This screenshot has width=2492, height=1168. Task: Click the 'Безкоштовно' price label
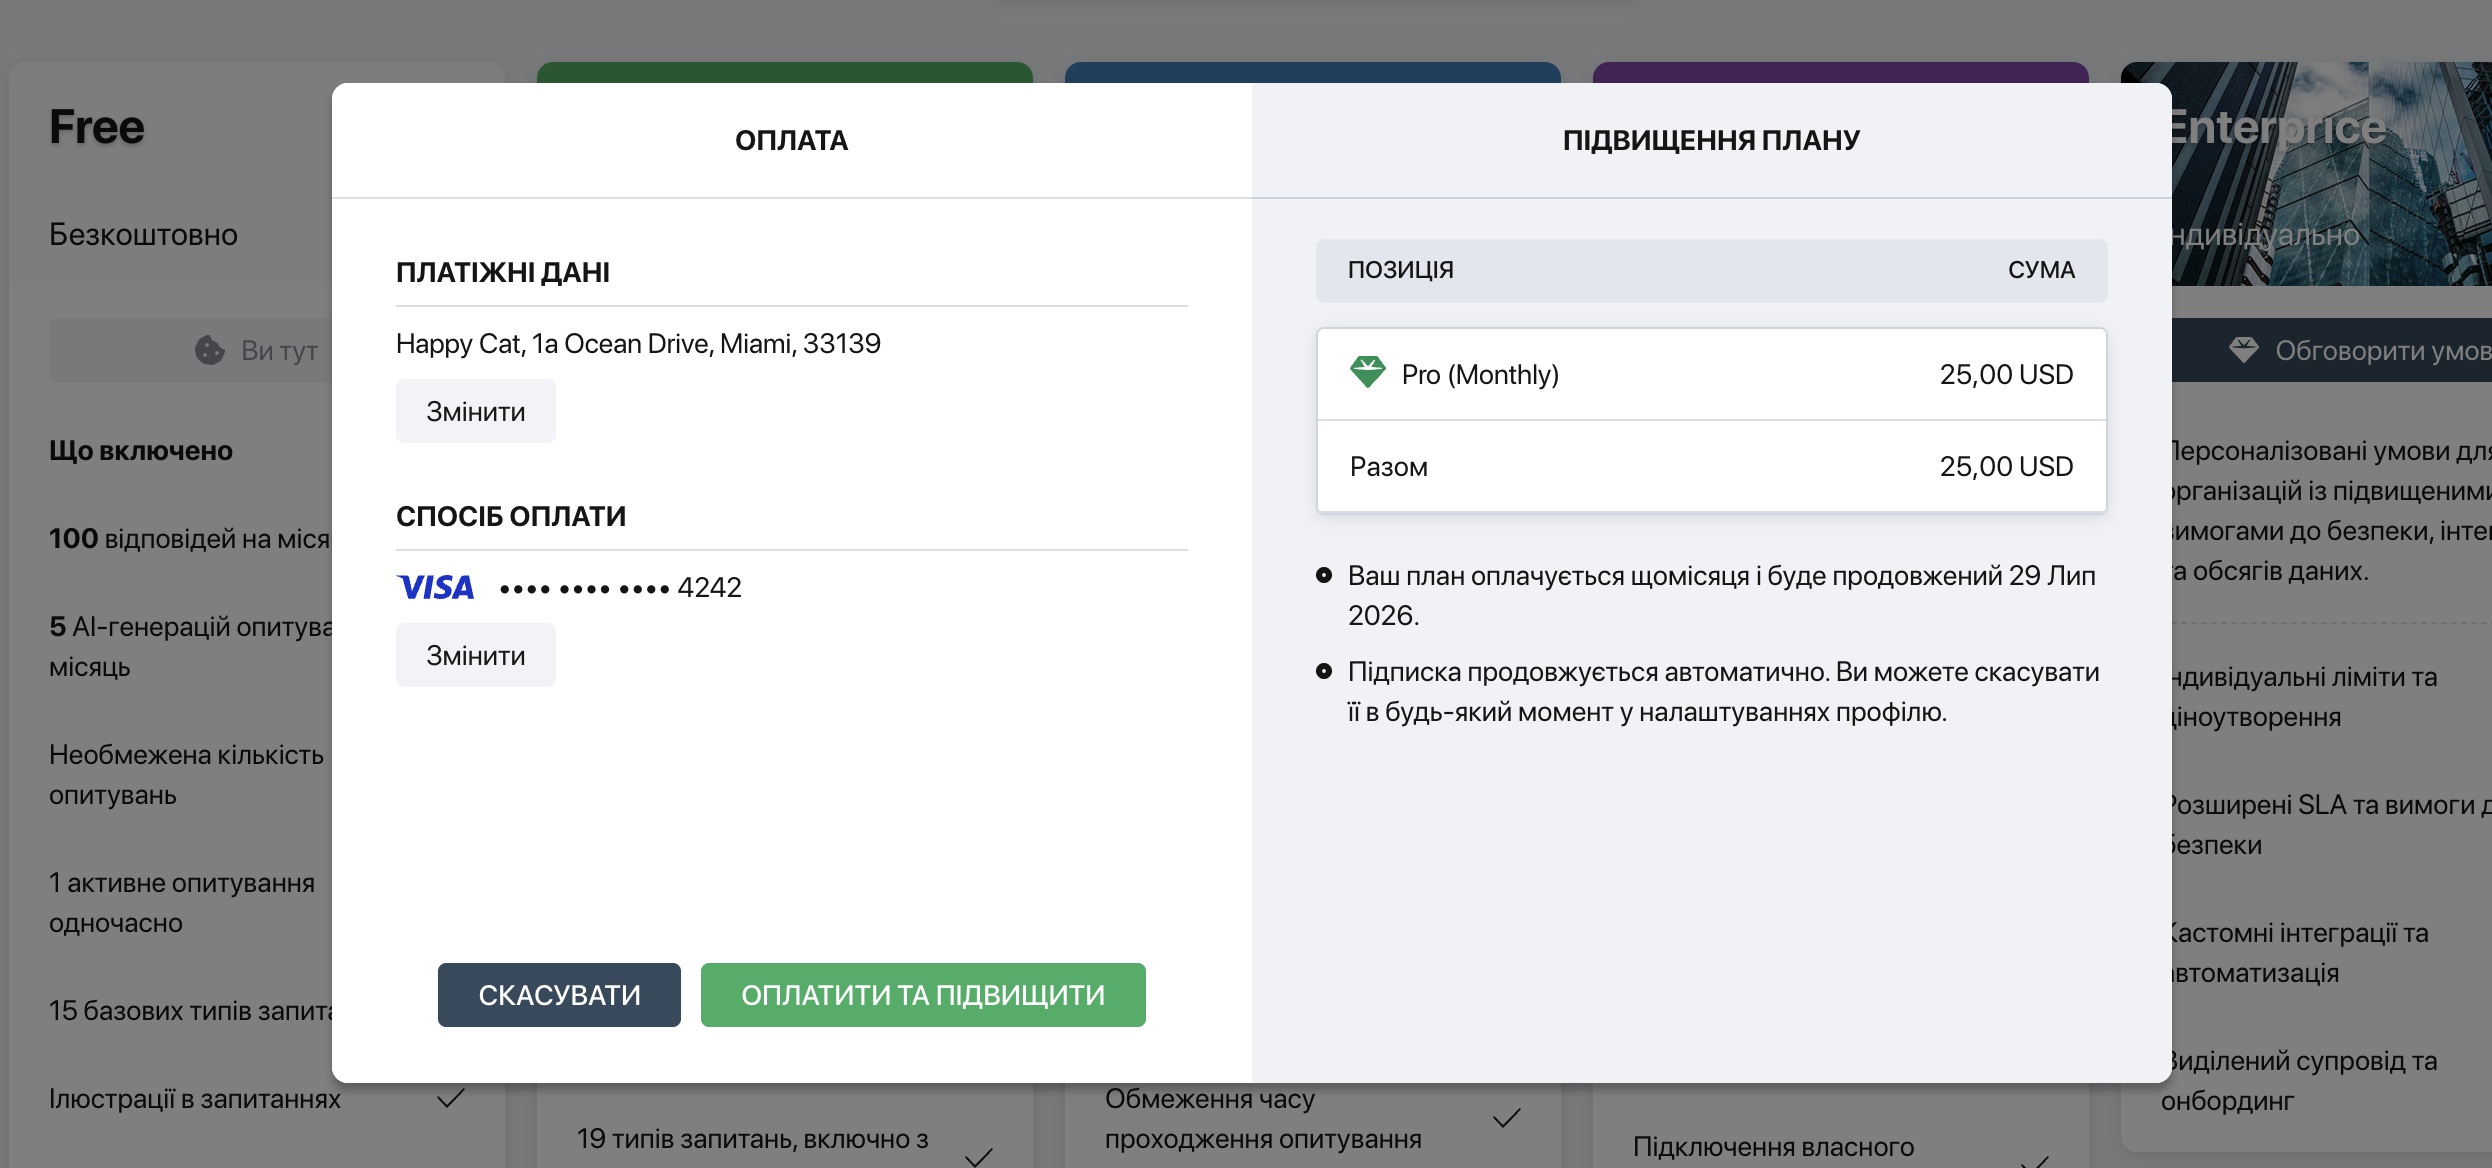pos(144,234)
